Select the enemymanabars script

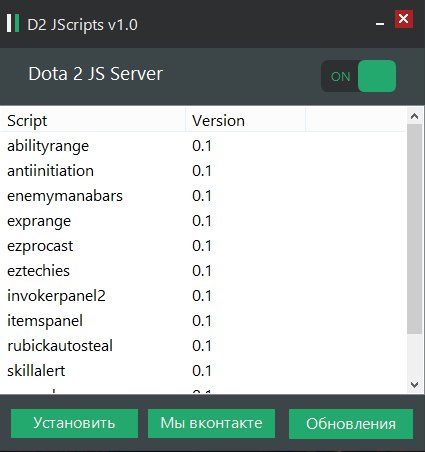(65, 196)
